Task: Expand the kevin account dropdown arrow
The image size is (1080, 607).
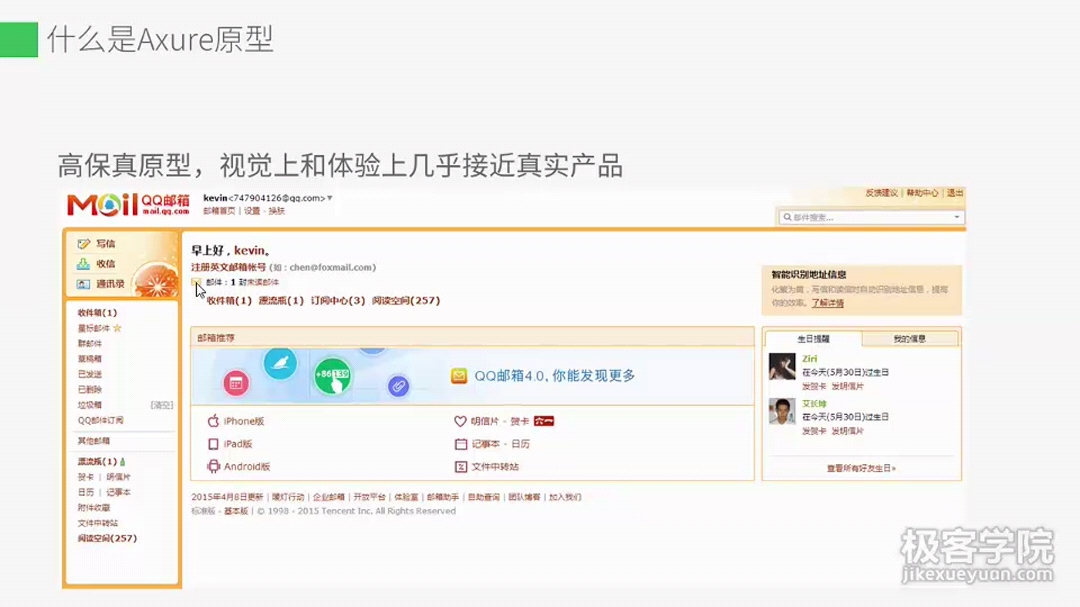Action: 330,198
